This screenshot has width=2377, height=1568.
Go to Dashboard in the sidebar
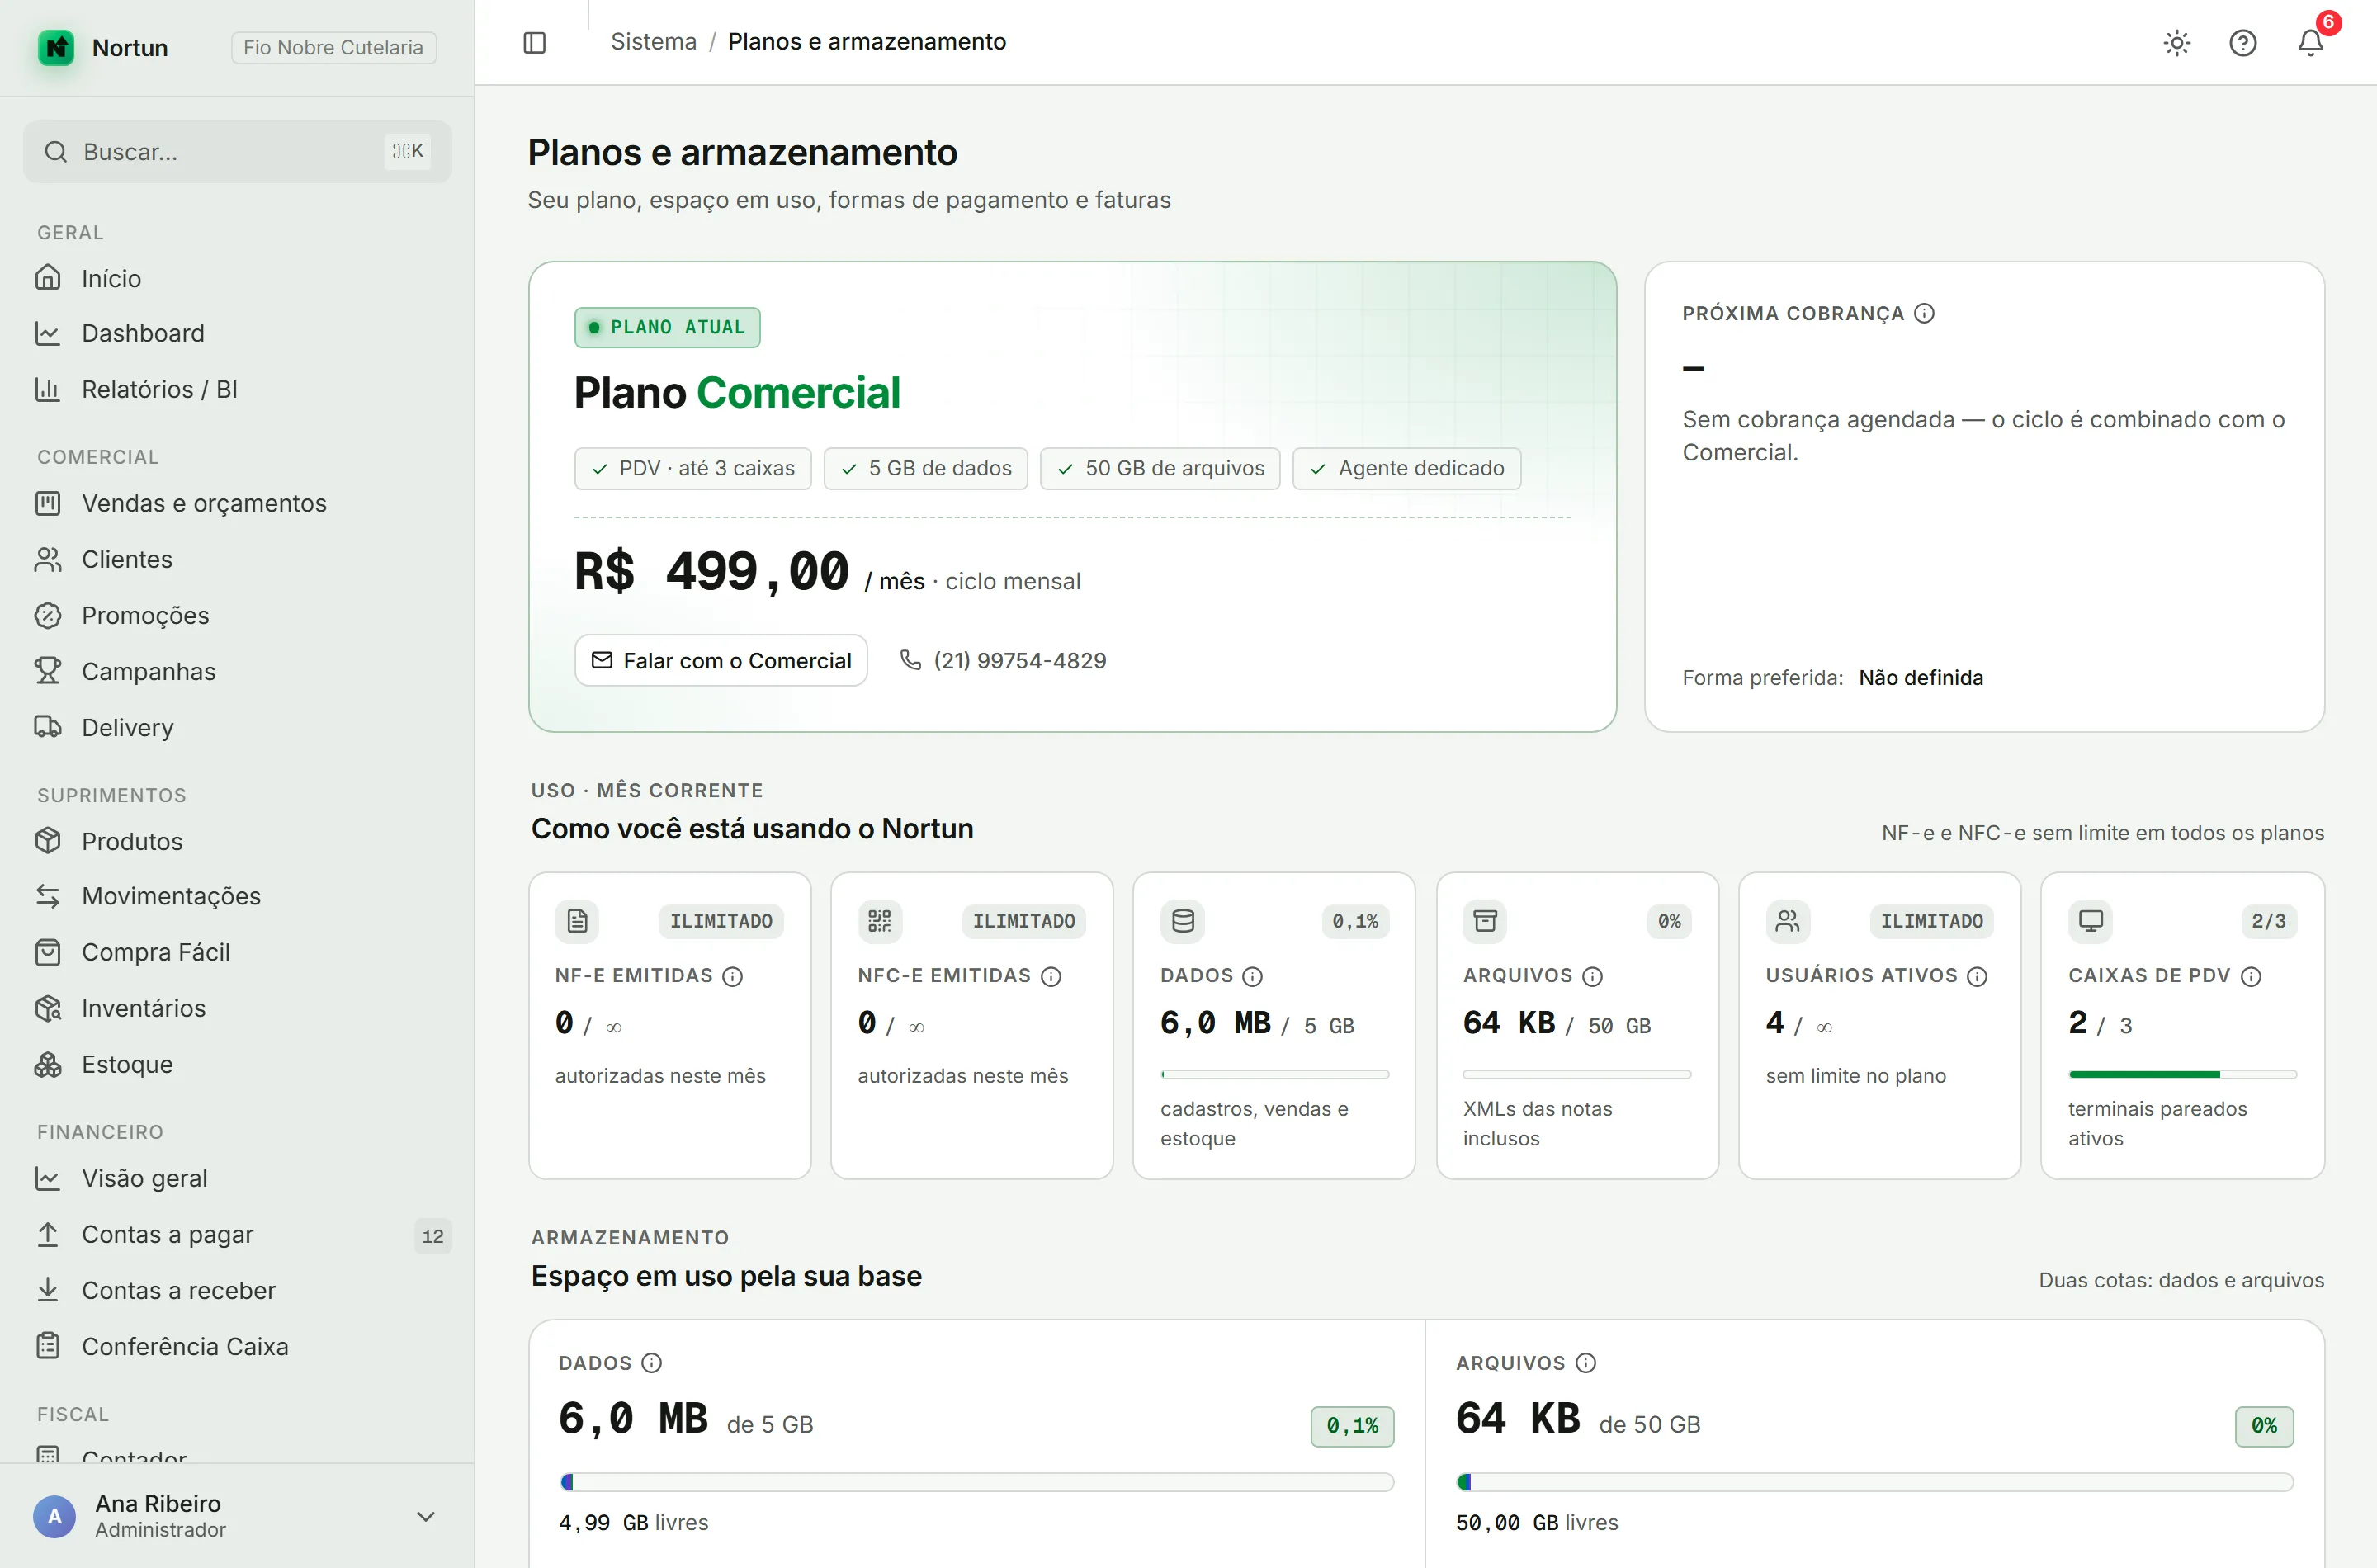238,333
